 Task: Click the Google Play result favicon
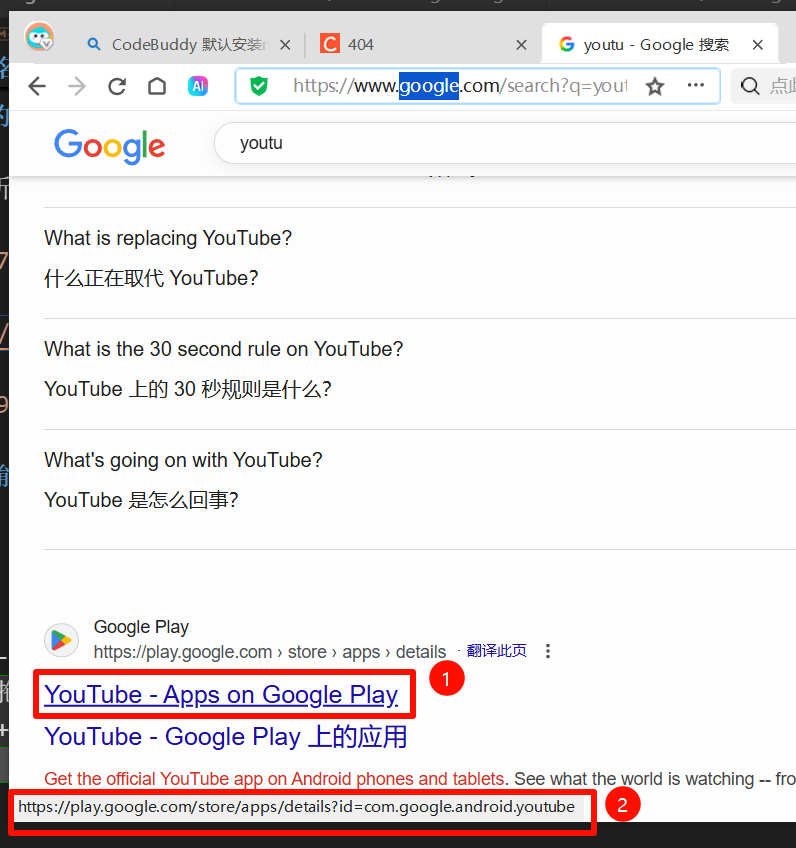pos(61,640)
